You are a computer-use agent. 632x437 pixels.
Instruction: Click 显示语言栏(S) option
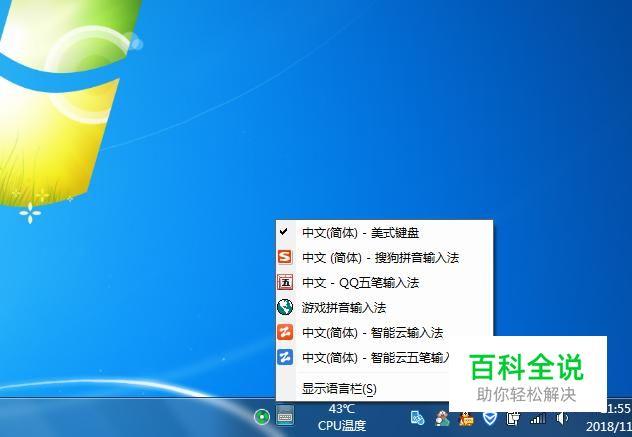[363, 389]
